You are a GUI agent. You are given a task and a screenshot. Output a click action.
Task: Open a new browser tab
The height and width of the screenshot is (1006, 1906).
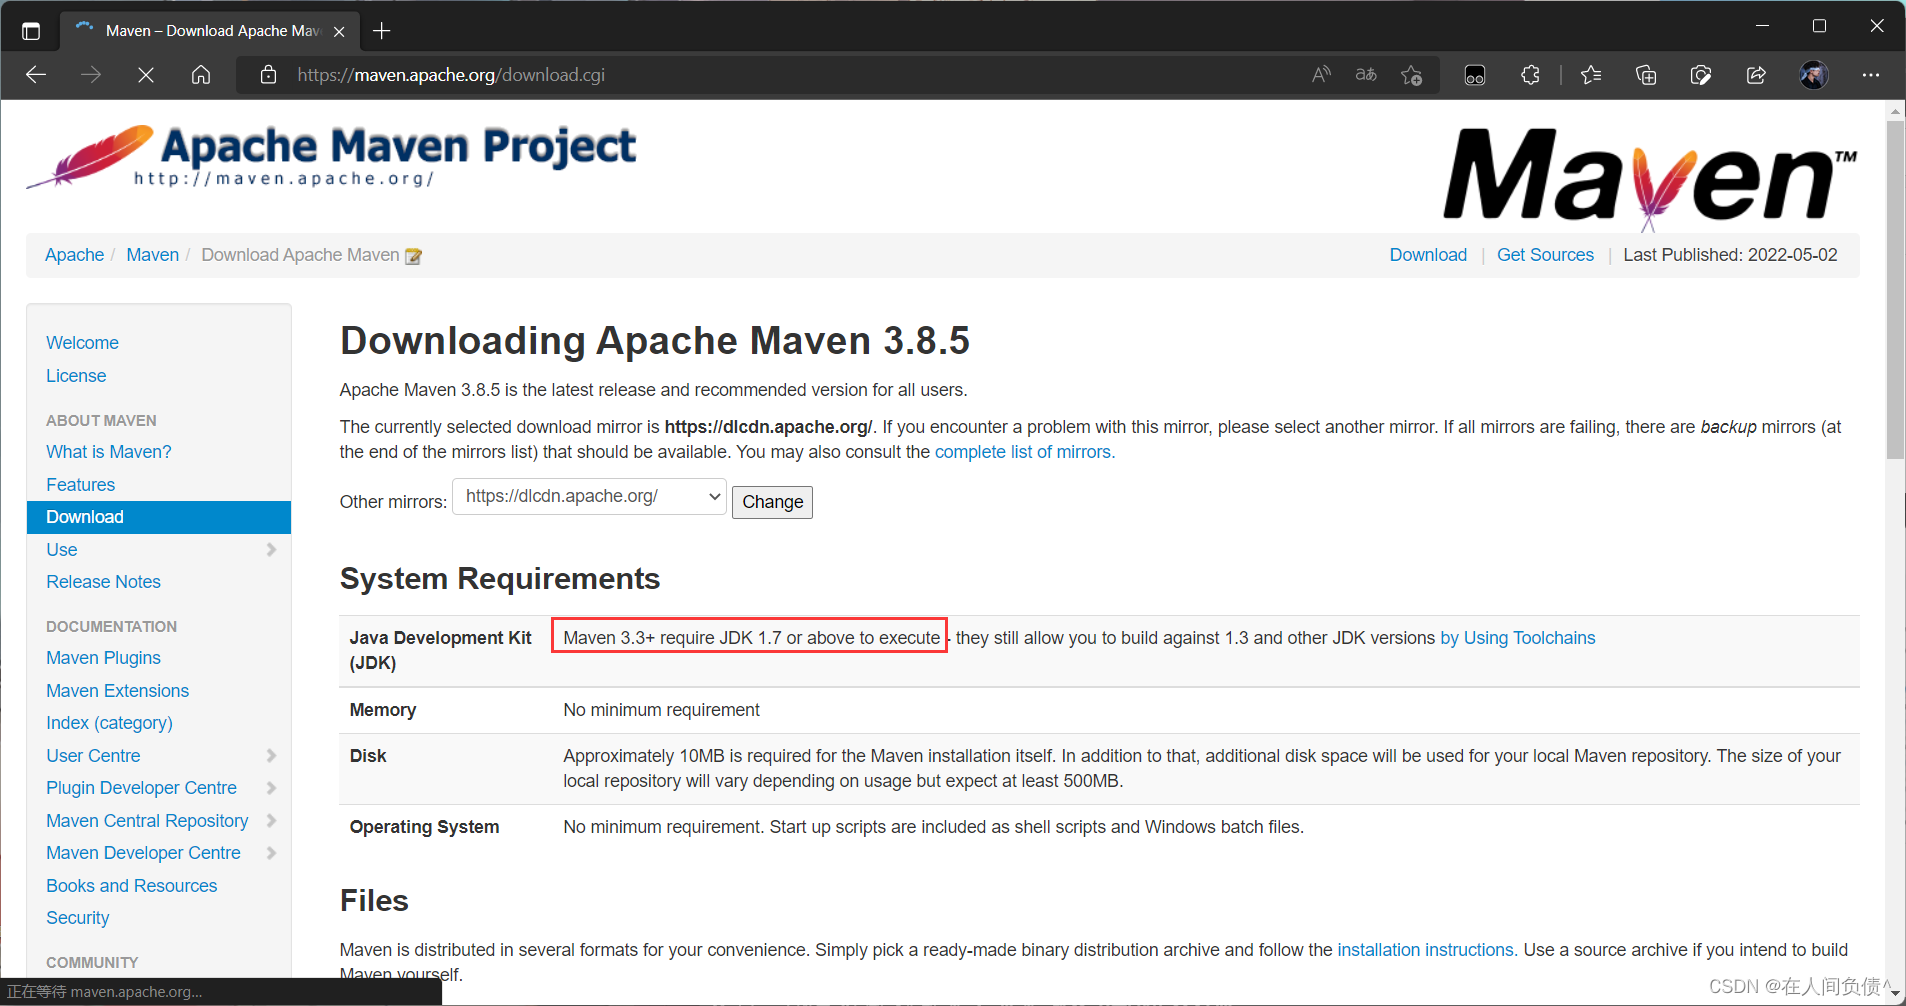381,31
